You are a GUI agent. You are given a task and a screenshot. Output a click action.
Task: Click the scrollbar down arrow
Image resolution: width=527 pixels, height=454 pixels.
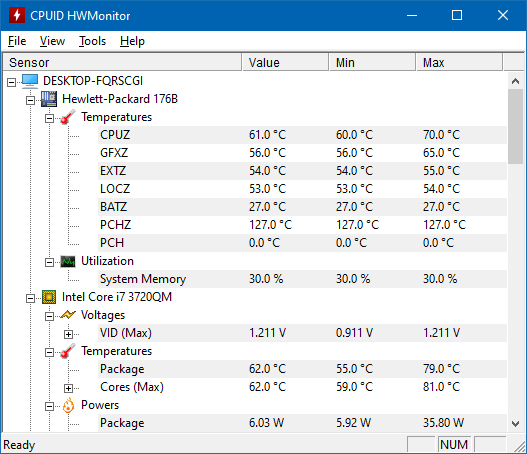tap(515, 424)
